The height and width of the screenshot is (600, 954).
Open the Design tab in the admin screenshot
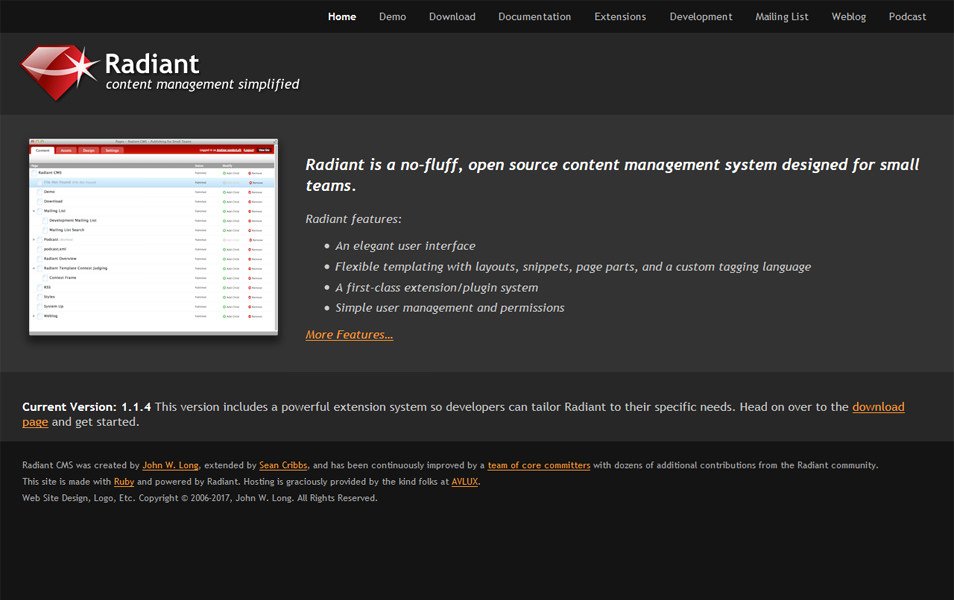(88, 150)
